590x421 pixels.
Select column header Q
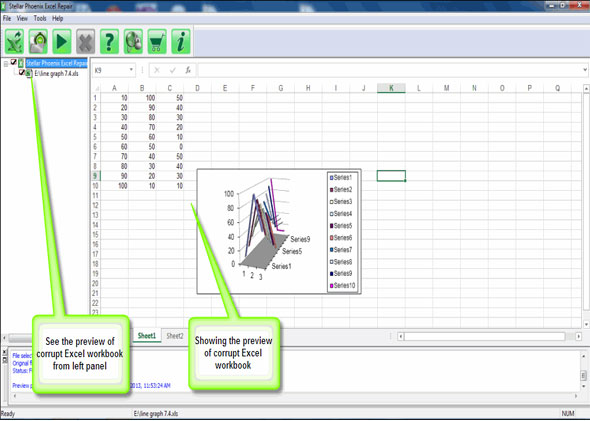[x=557, y=88]
